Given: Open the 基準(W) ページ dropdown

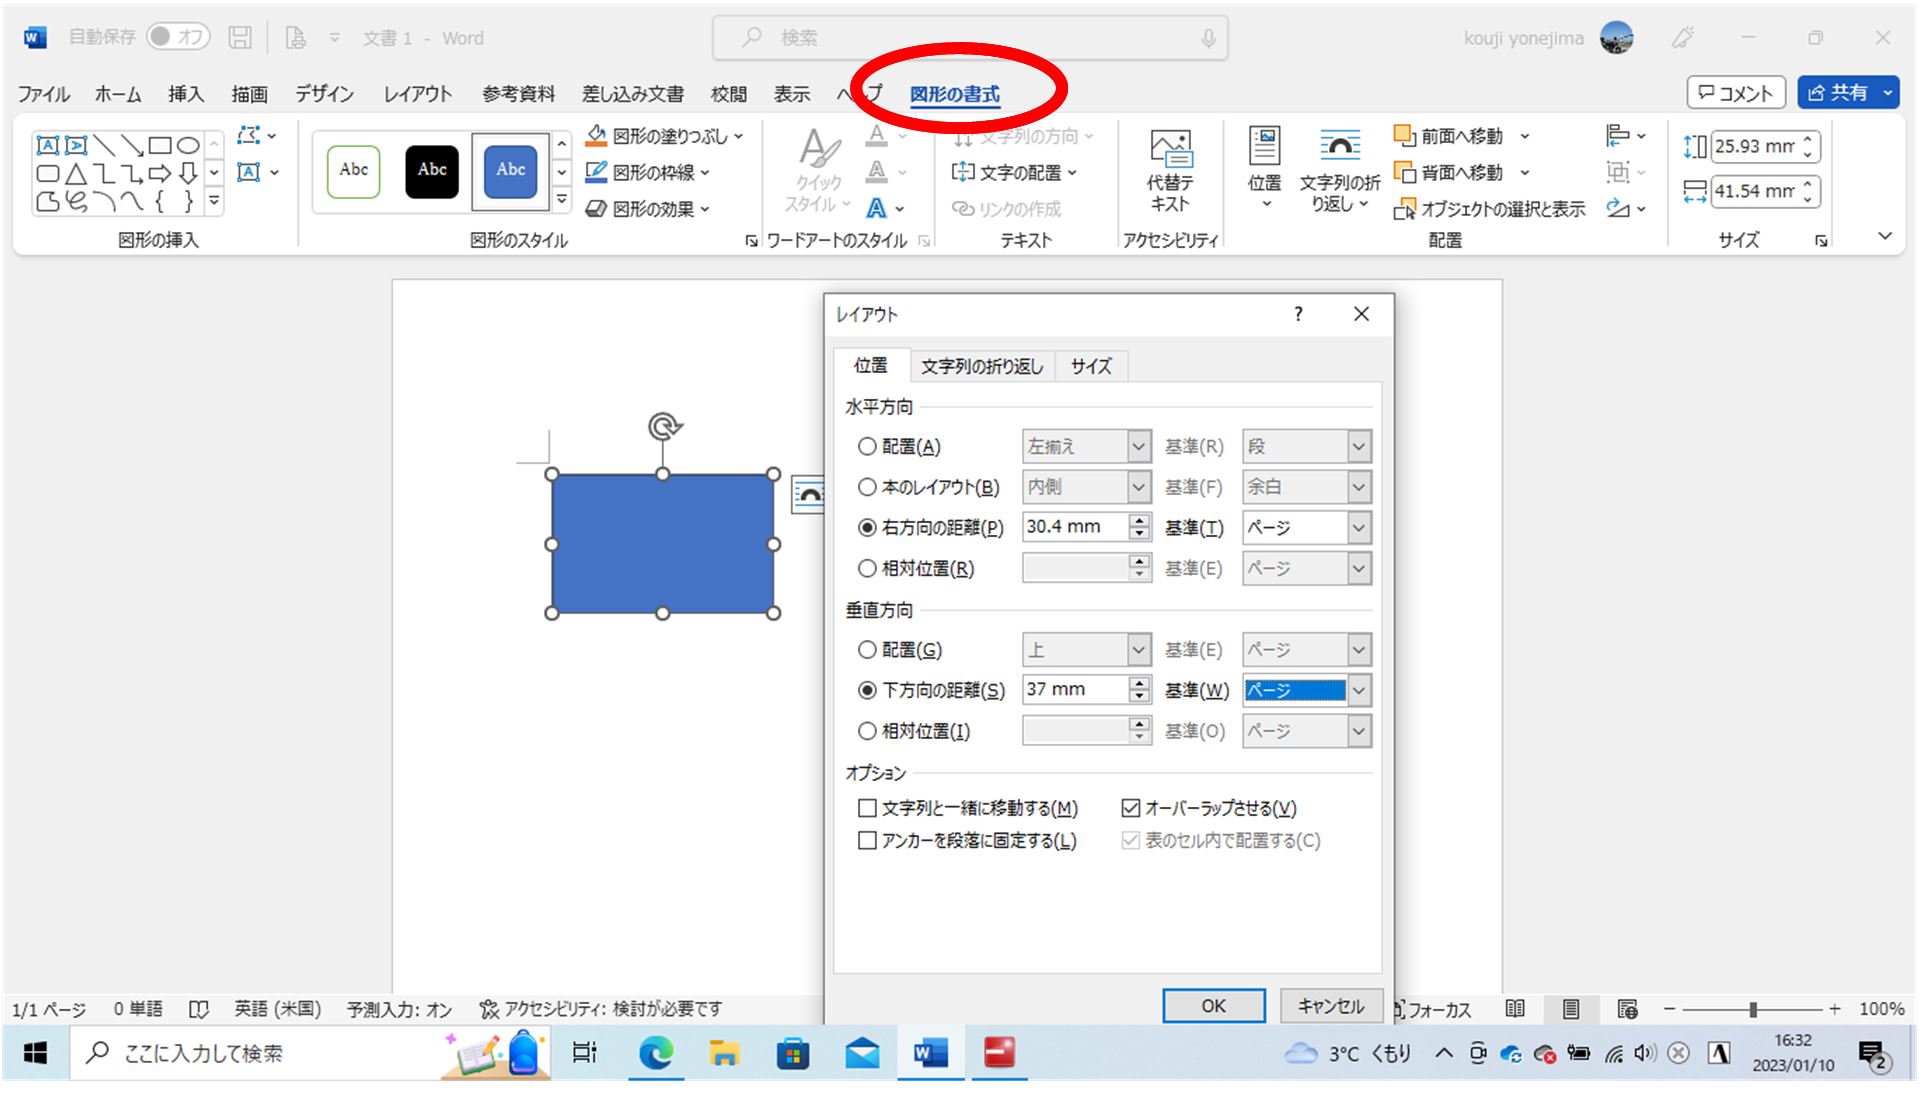Looking at the screenshot, I should [x=1308, y=690].
